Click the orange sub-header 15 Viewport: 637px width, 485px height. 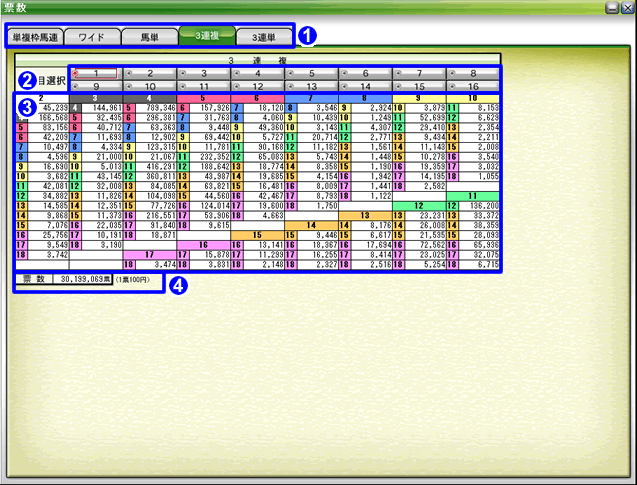(258, 235)
